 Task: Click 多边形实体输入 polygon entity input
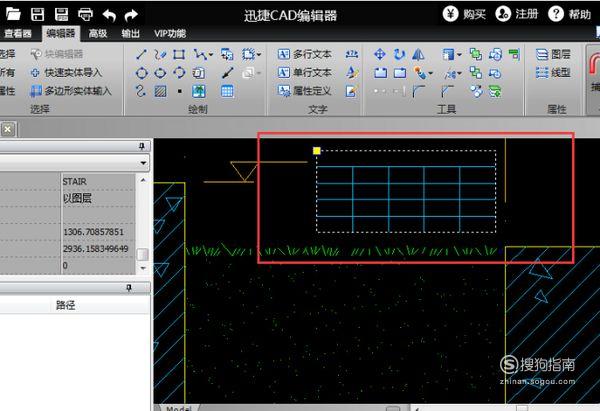tap(71, 91)
